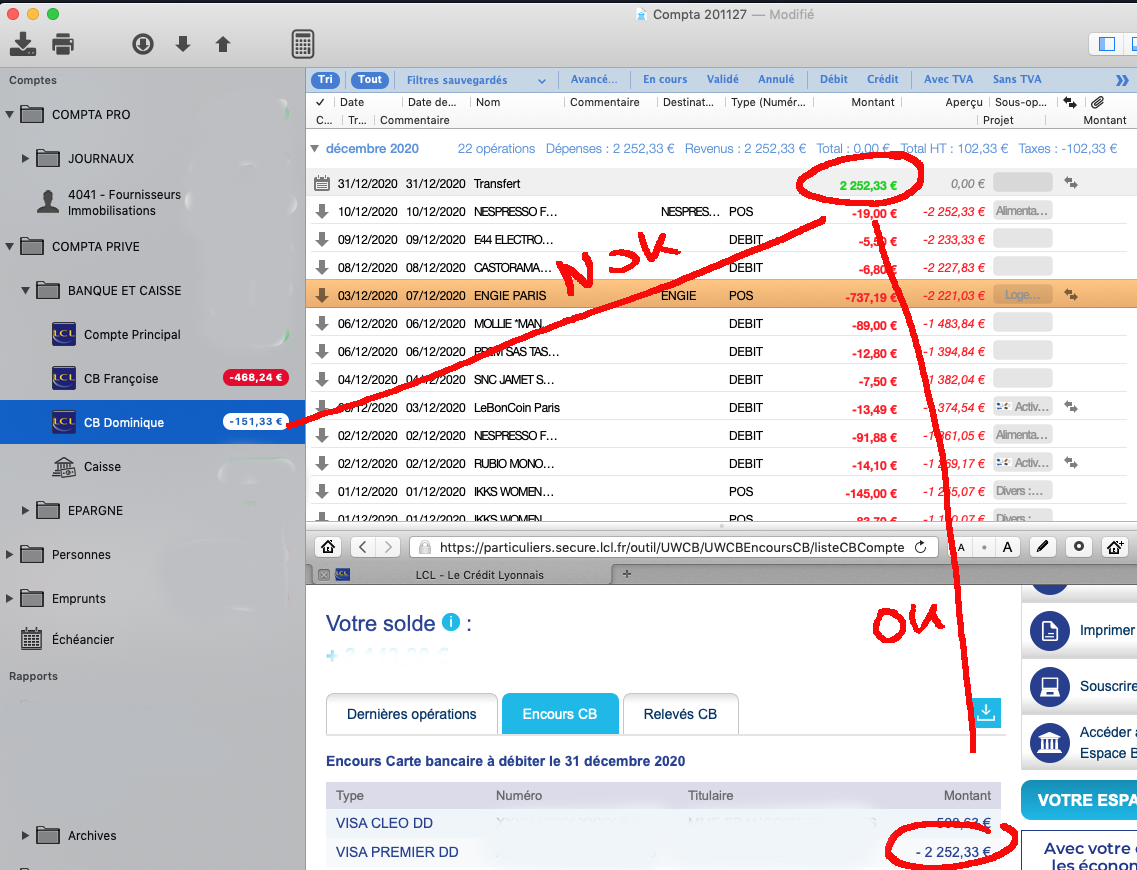
Task: Collapse the décembre 2020 group
Action: point(315,149)
